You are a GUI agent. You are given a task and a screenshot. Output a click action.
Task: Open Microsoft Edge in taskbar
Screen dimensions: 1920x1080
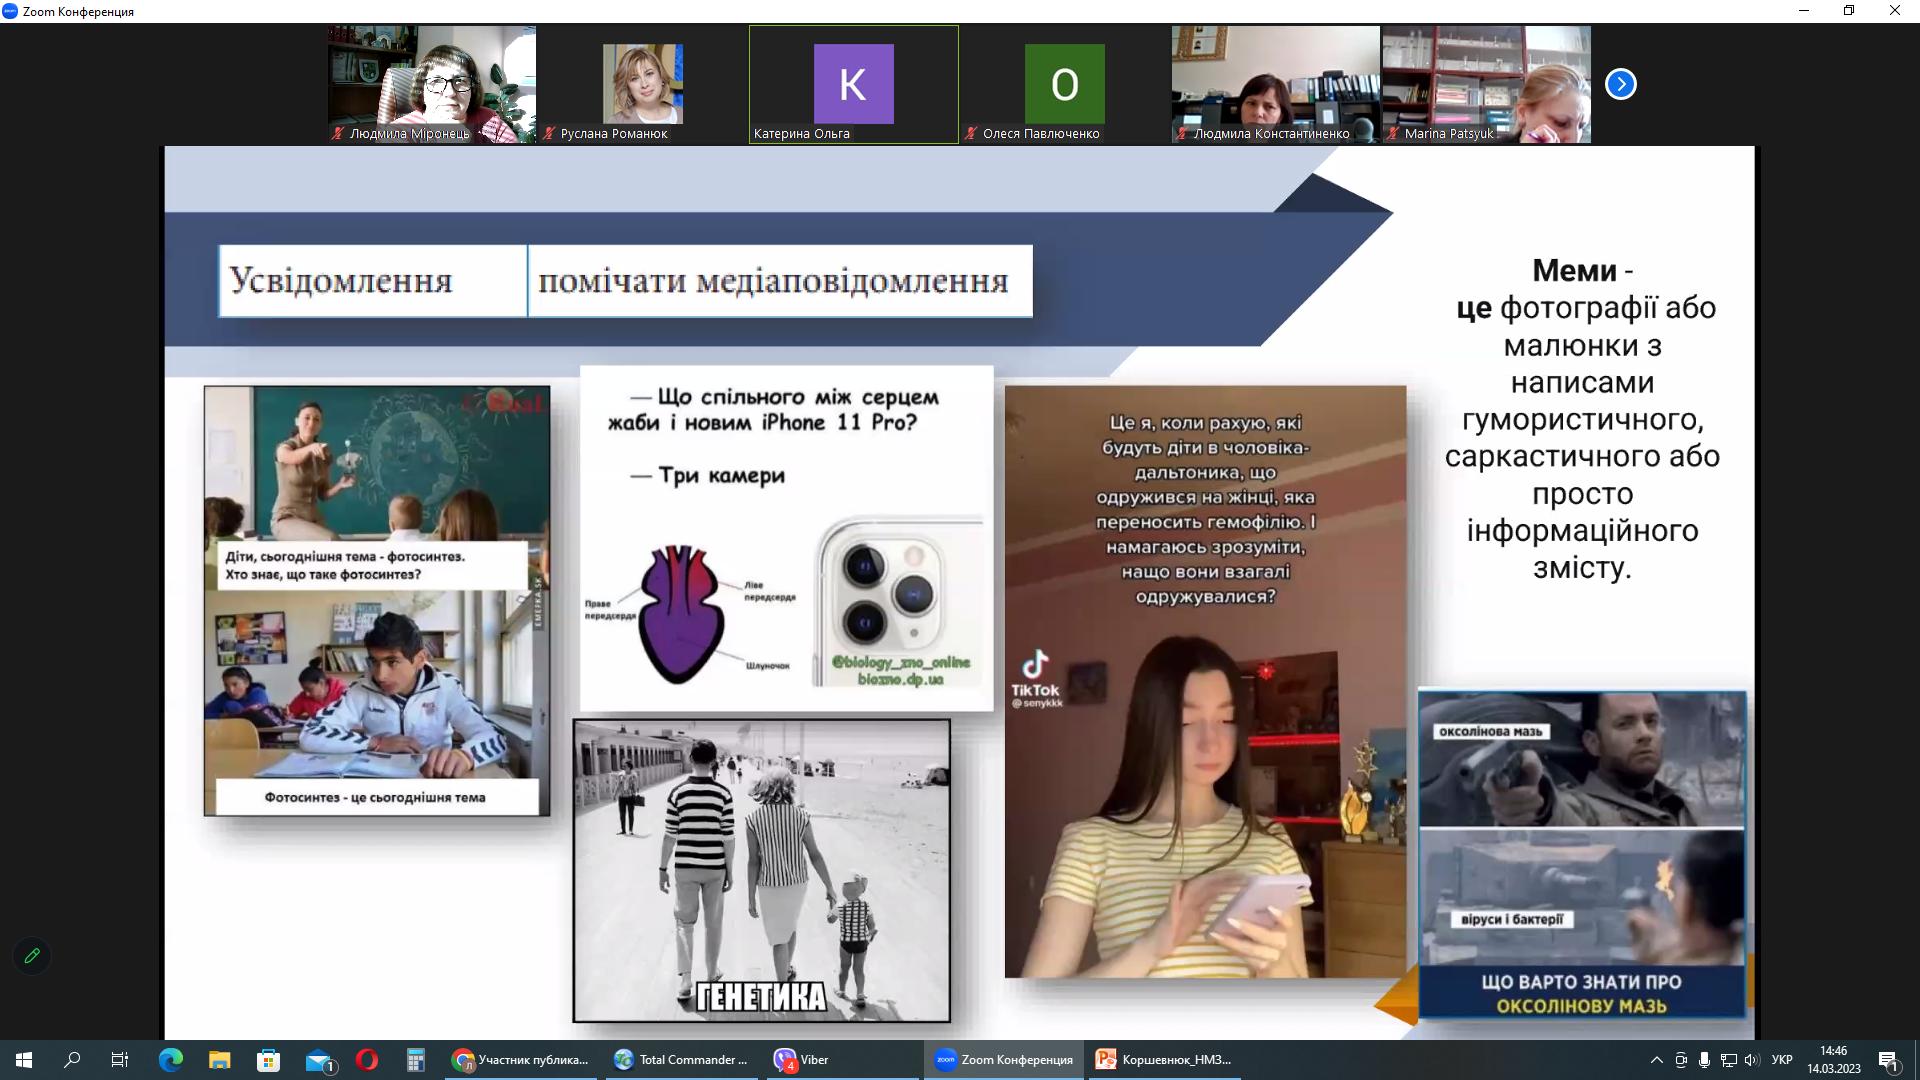tap(171, 1059)
